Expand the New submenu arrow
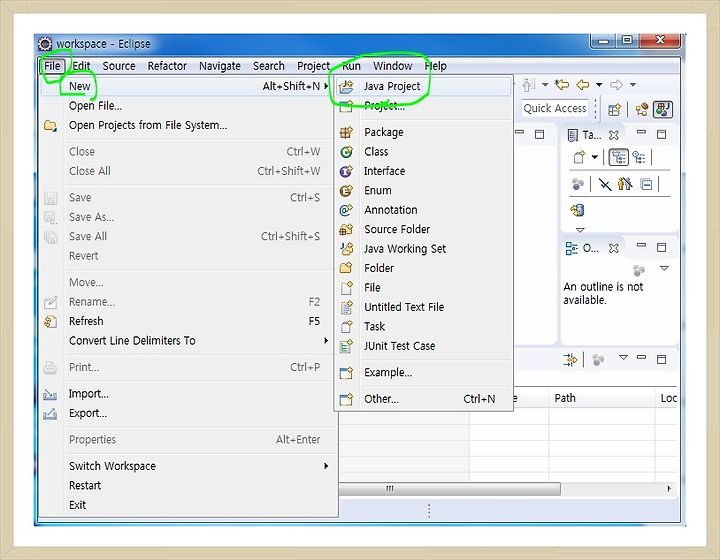The height and width of the screenshot is (560, 720). point(326,86)
